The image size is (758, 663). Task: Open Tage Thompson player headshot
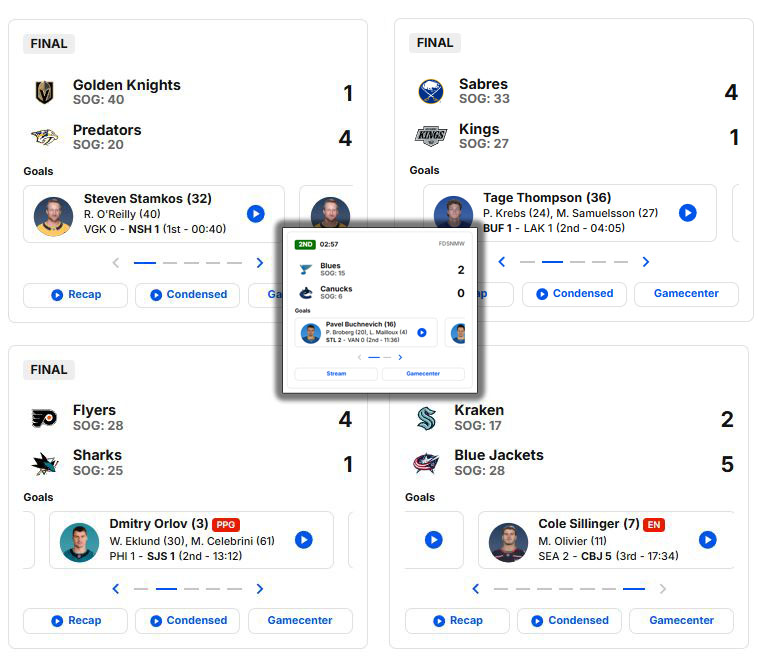pos(453,212)
